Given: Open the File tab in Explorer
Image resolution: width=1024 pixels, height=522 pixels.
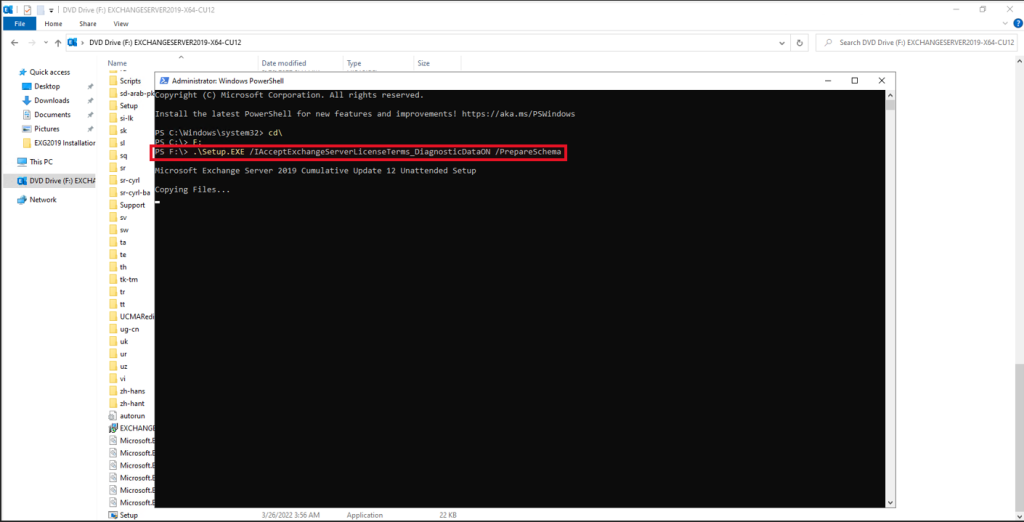Looking at the screenshot, I should coord(20,24).
